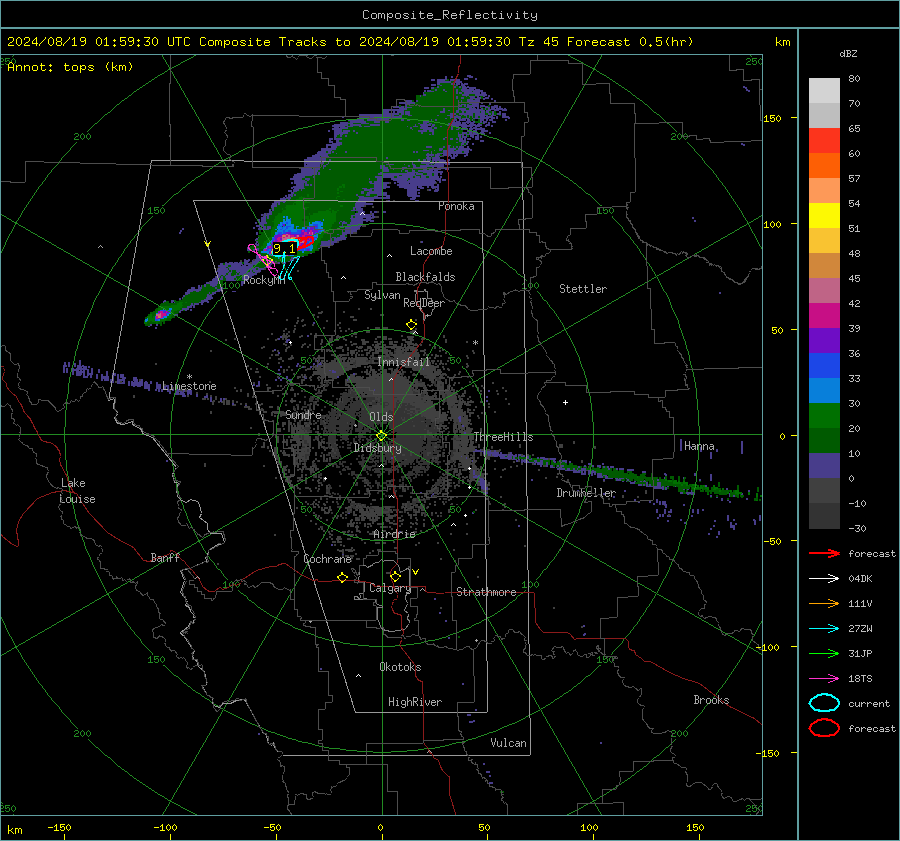Click the yellow diamond marker below Cochrane
Screen dimensions: 900x841
(343, 578)
